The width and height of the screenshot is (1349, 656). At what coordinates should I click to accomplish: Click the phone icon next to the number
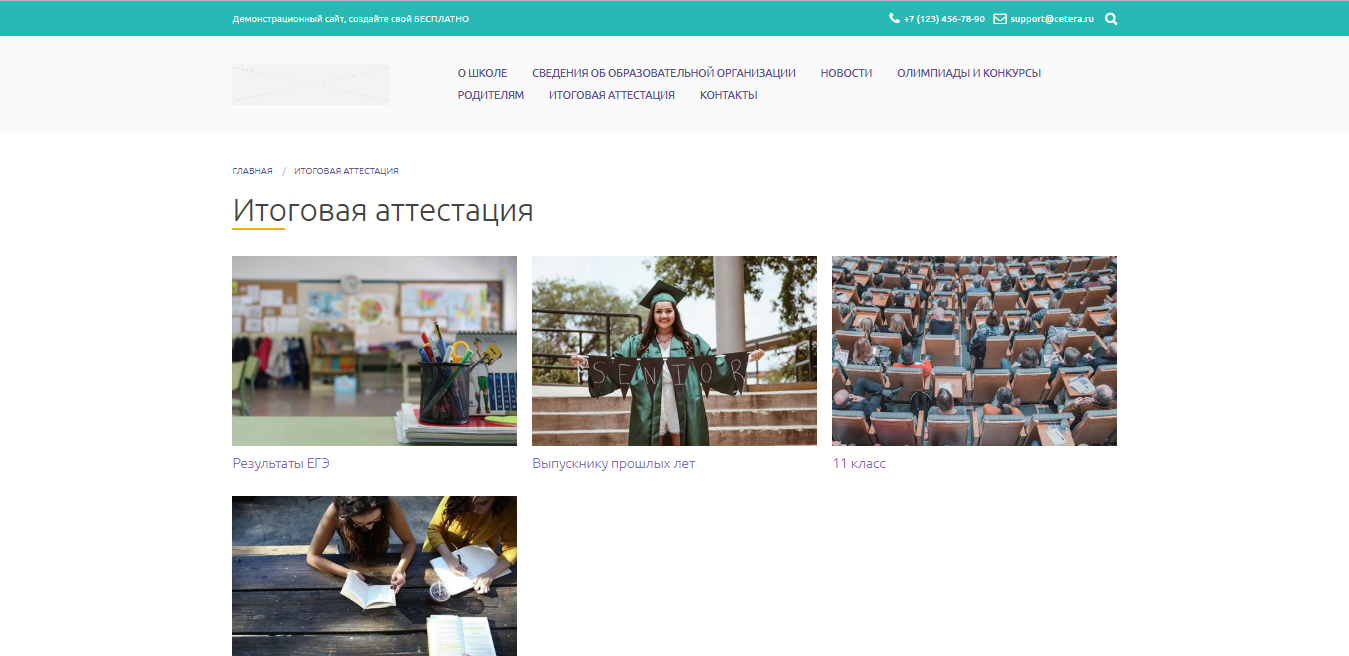(893, 18)
